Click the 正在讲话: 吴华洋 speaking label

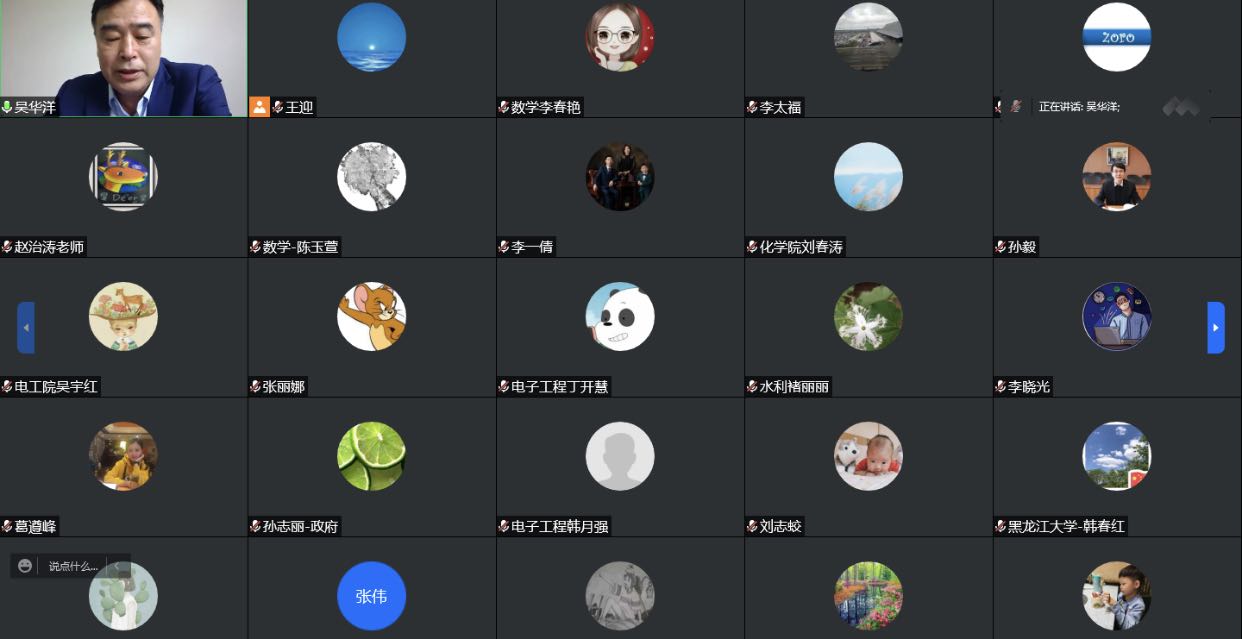pos(1079,106)
